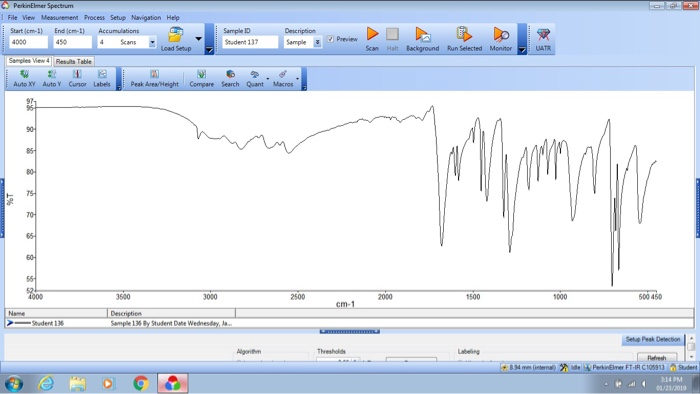Switch to the Results Table tab
The height and width of the screenshot is (394, 700).
[x=74, y=62]
